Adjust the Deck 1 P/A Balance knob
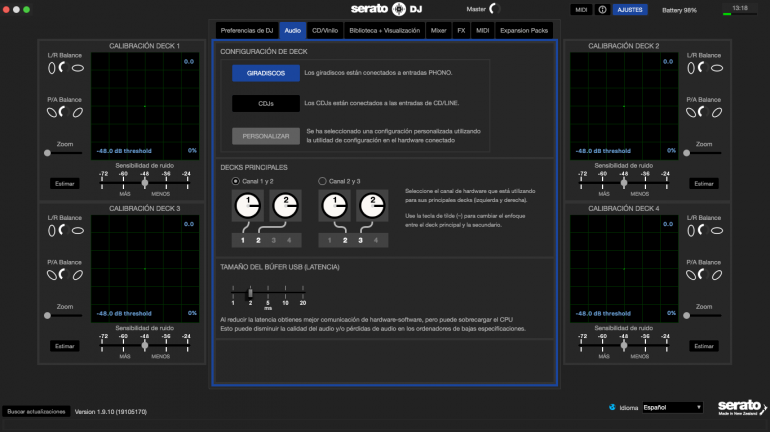This screenshot has width=770, height=432. point(64,112)
